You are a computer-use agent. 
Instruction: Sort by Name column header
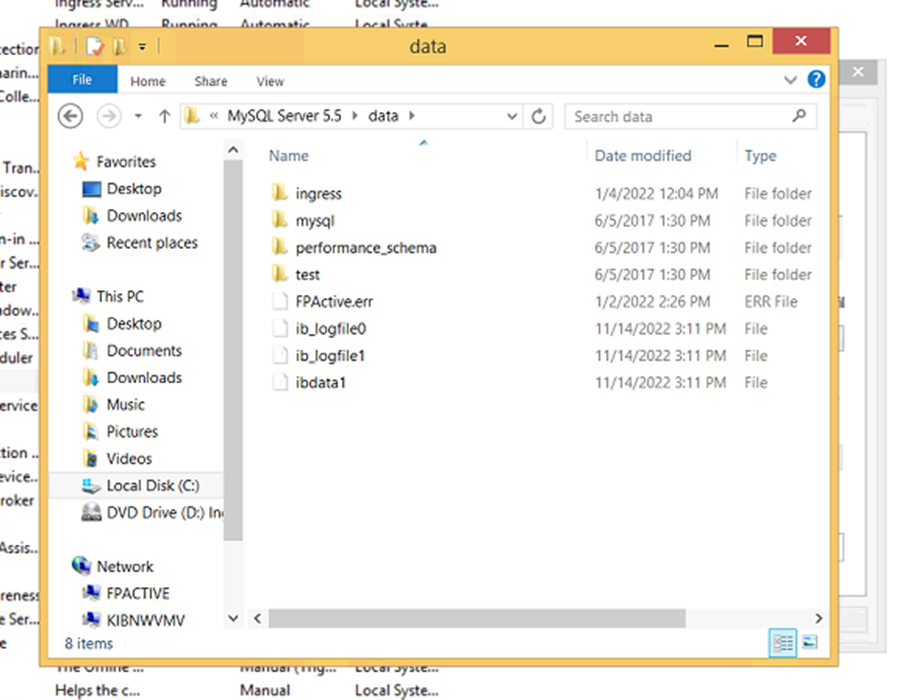click(289, 155)
